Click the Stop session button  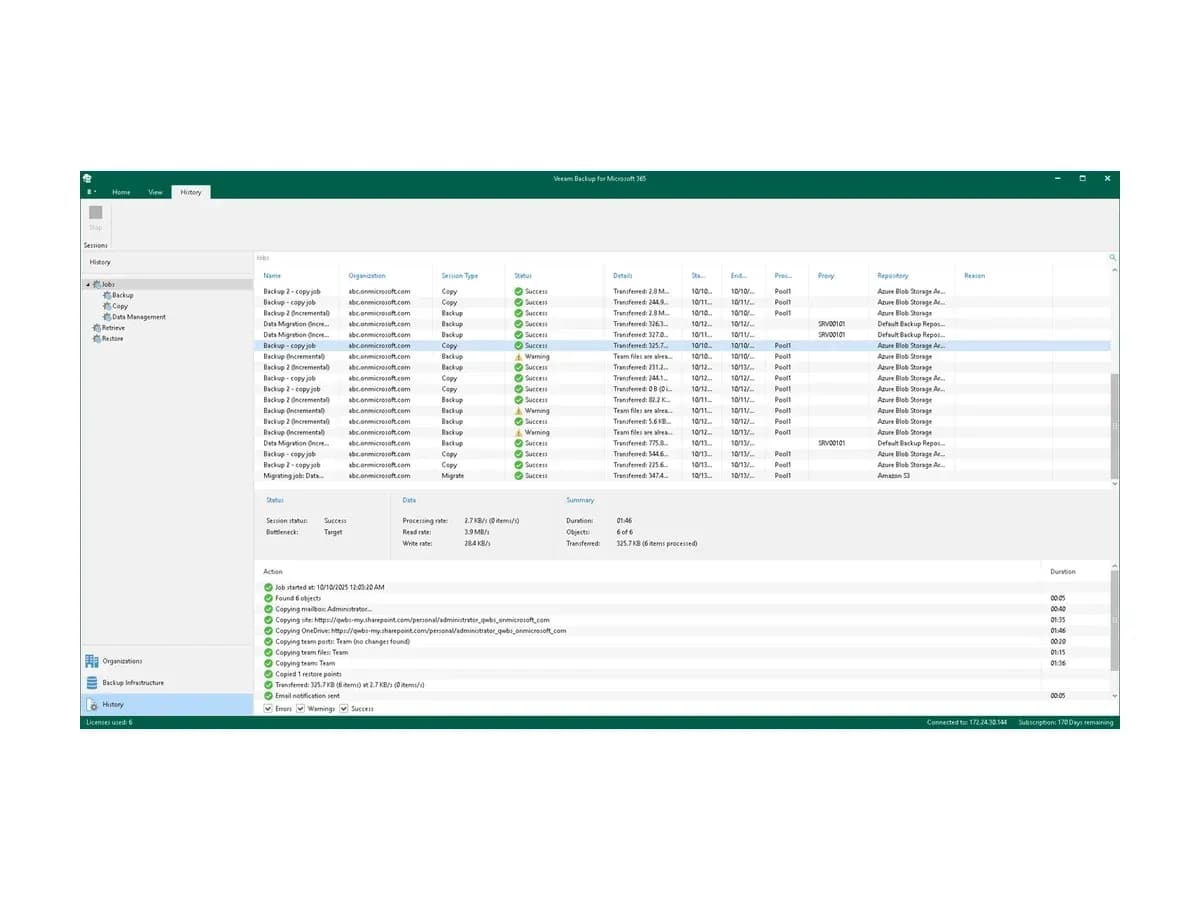point(96,218)
